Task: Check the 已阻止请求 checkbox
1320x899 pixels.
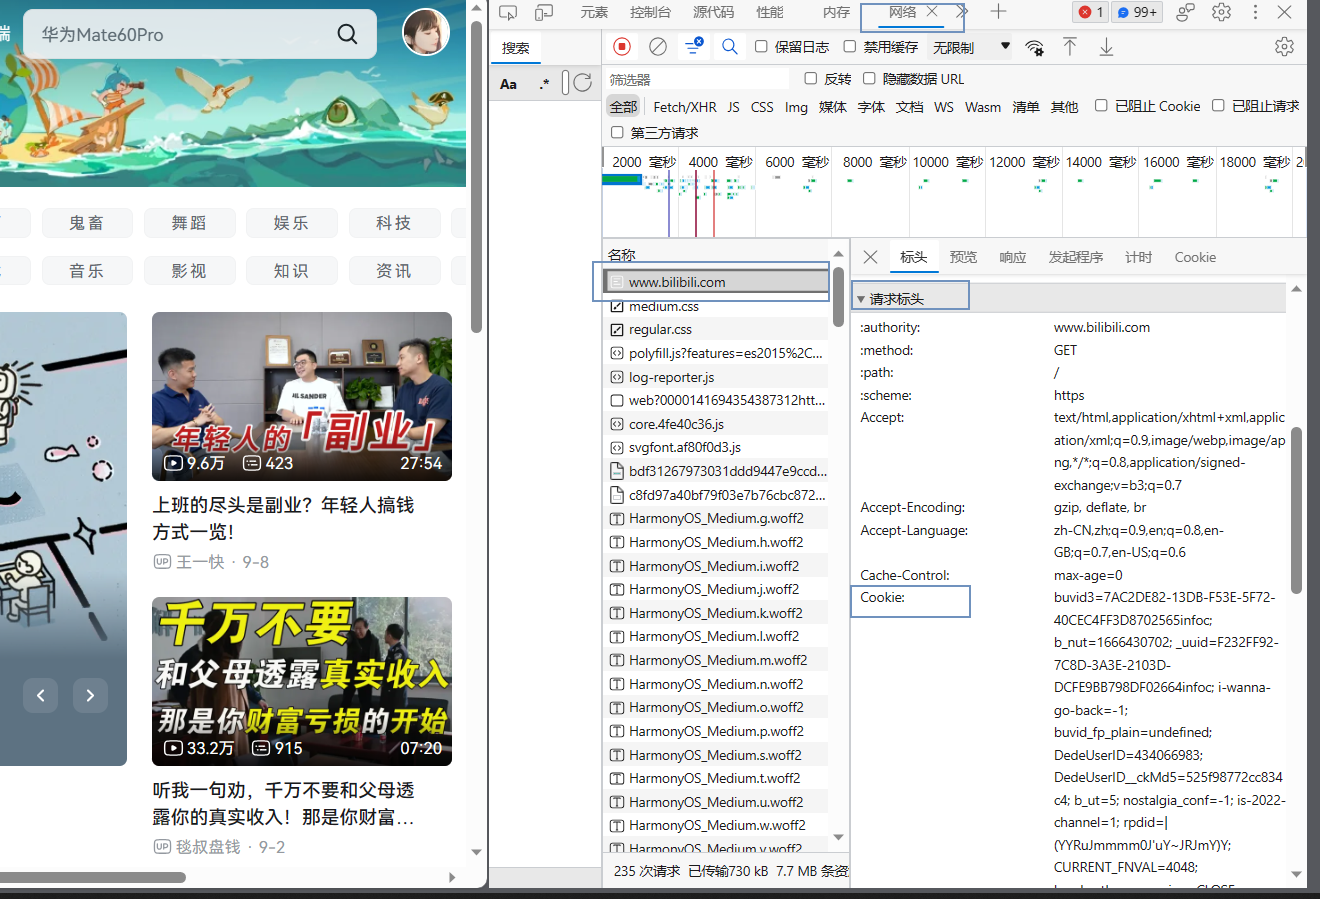Action: point(1218,105)
